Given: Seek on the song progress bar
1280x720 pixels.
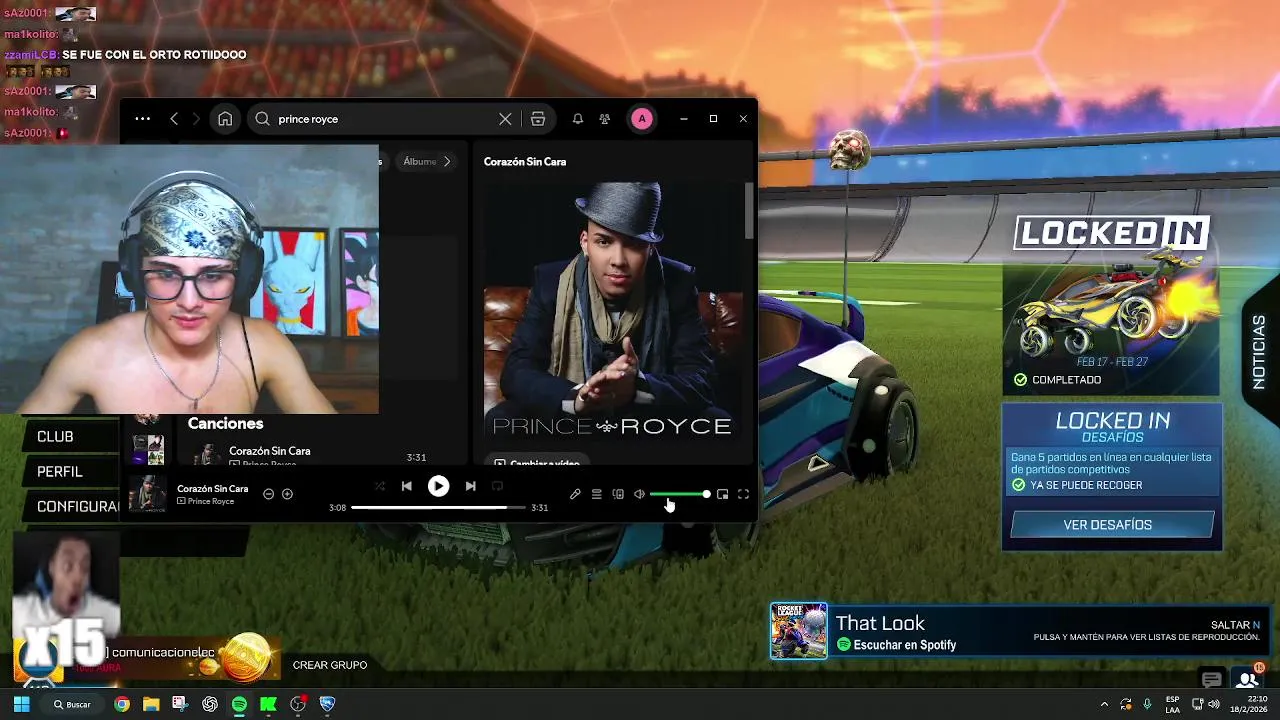Looking at the screenshot, I should [x=438, y=508].
